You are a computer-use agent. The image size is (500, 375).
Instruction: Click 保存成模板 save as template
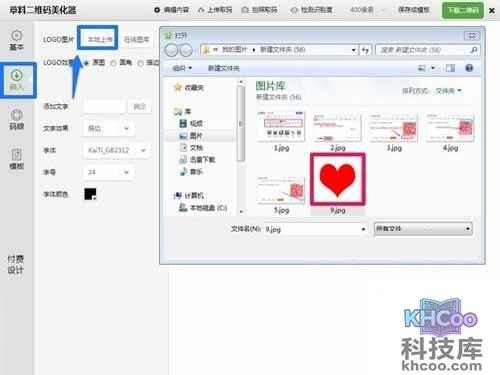tap(414, 10)
